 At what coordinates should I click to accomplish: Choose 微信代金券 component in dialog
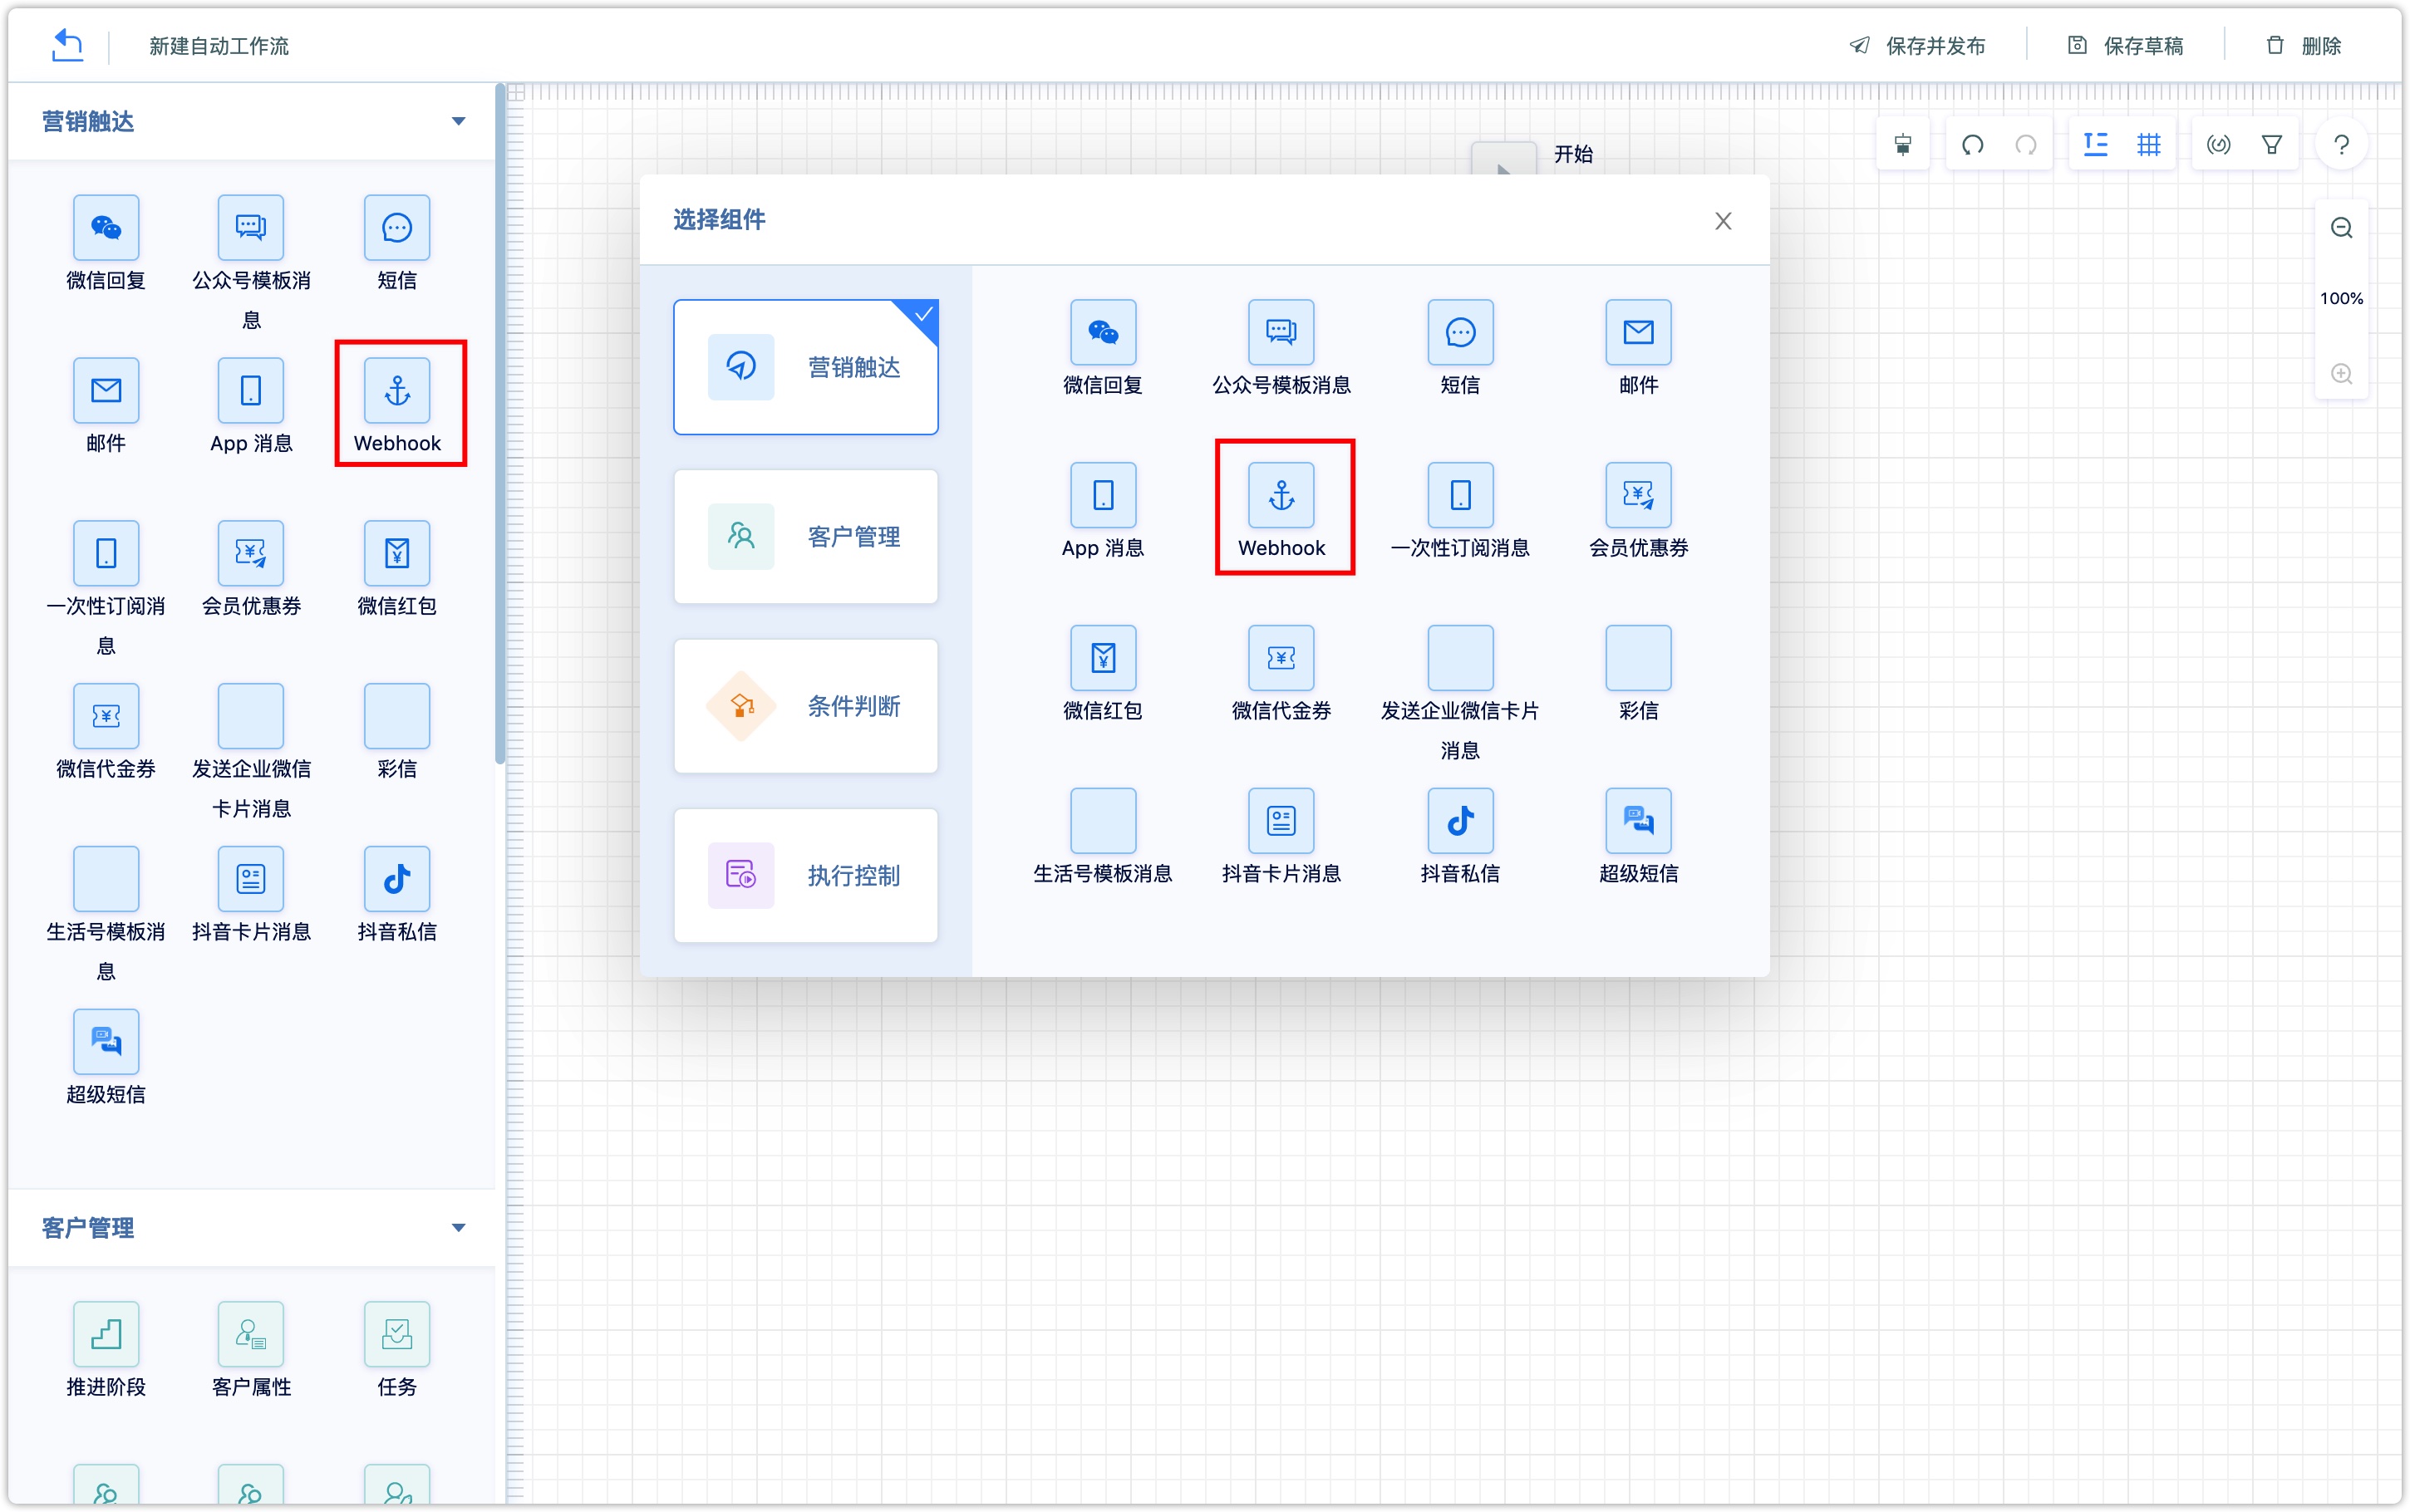click(1281, 658)
